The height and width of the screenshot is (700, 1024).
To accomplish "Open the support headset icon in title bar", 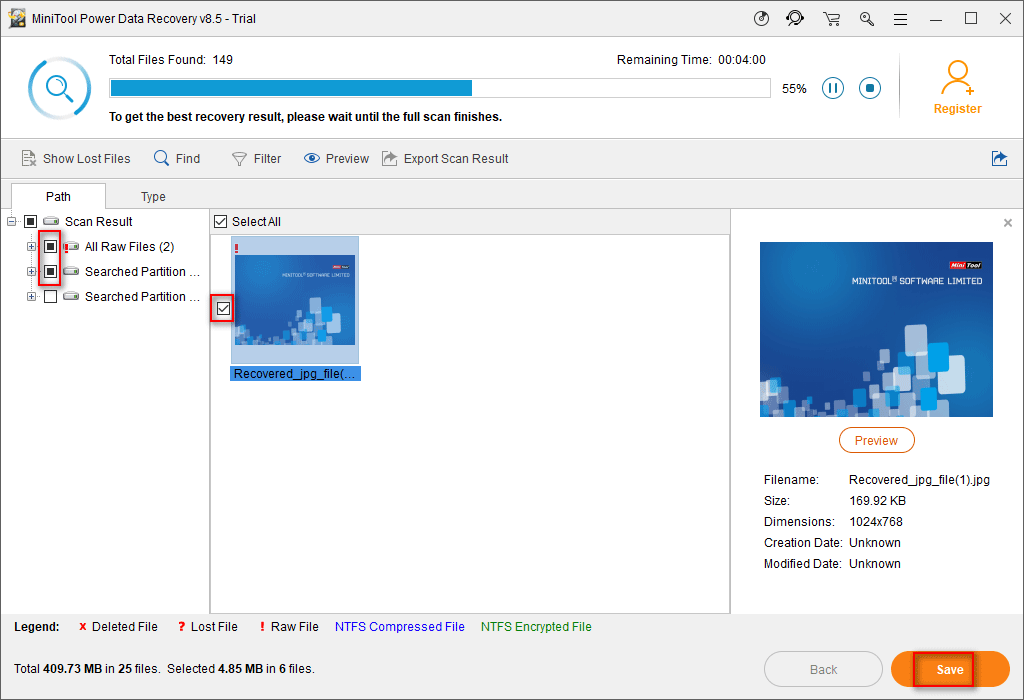I will 795,19.
